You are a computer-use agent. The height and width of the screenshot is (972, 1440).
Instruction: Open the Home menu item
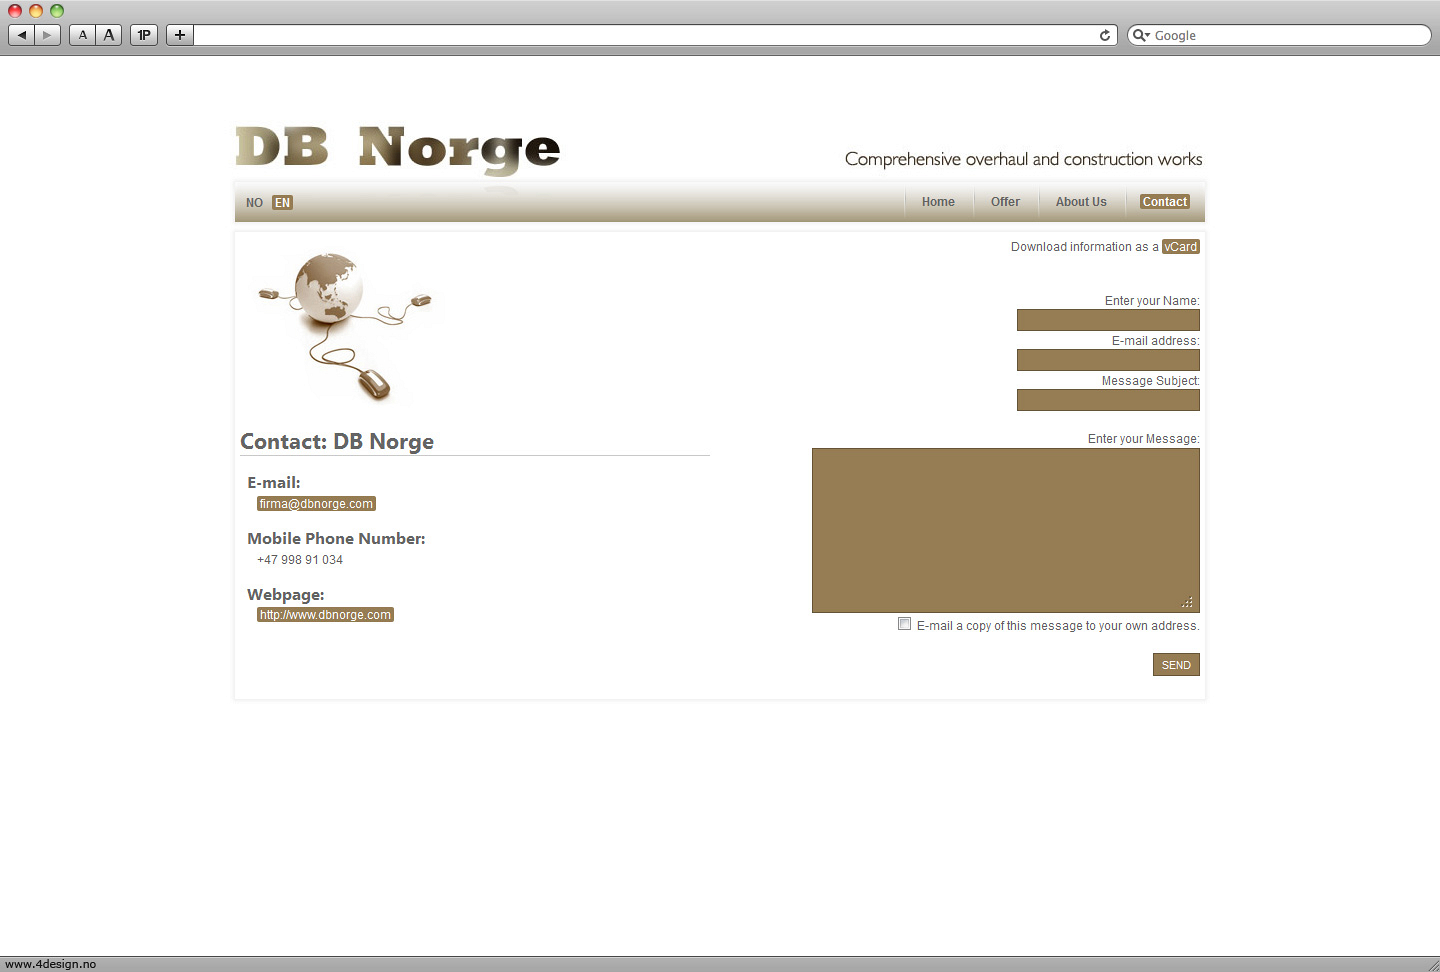click(x=938, y=202)
